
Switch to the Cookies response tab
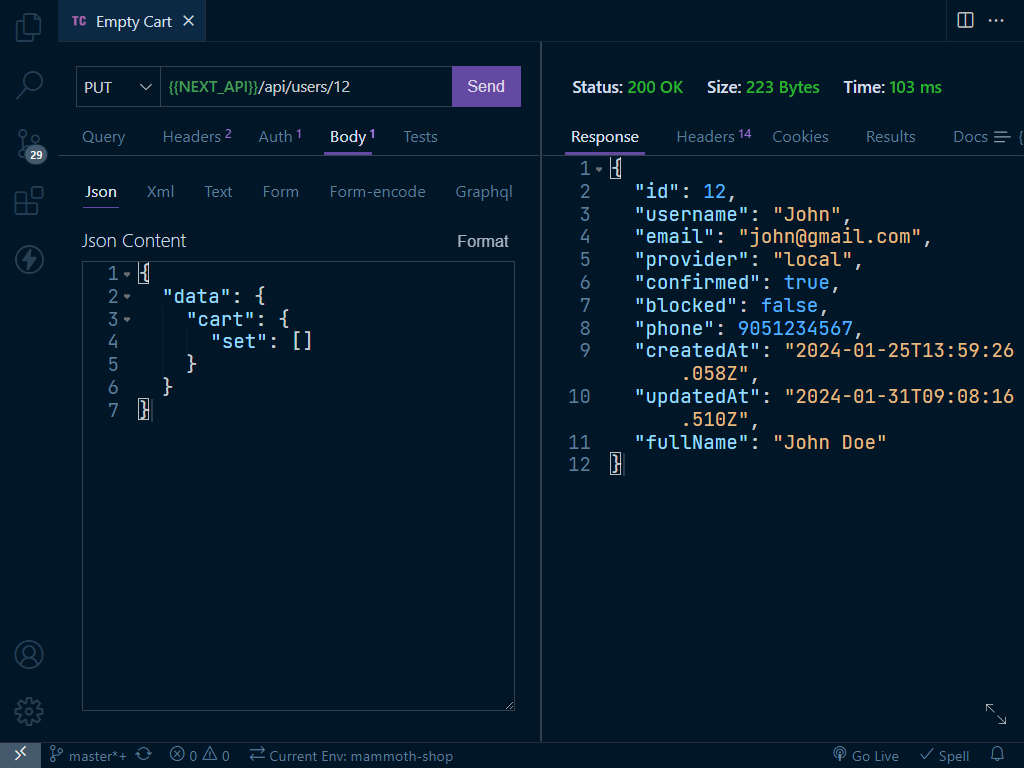800,137
